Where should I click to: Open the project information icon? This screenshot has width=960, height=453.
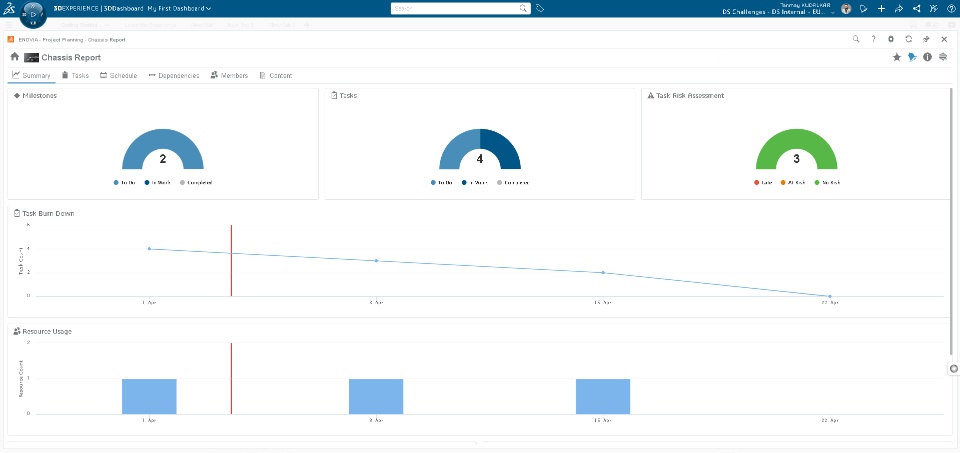pos(928,57)
